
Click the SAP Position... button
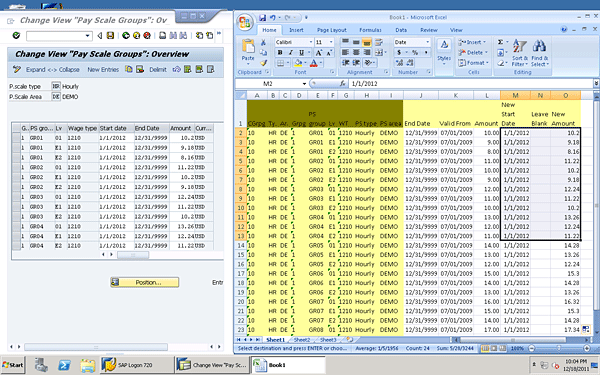[145, 282]
